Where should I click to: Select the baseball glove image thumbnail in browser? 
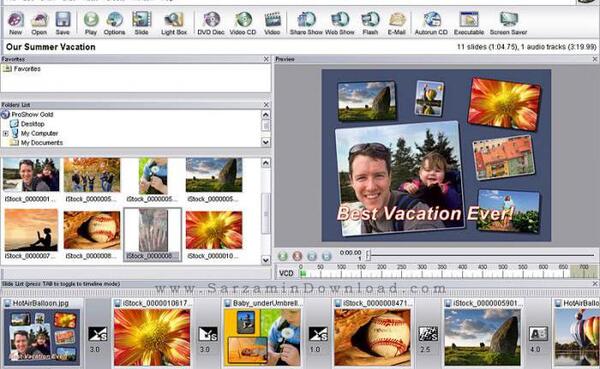92,230
